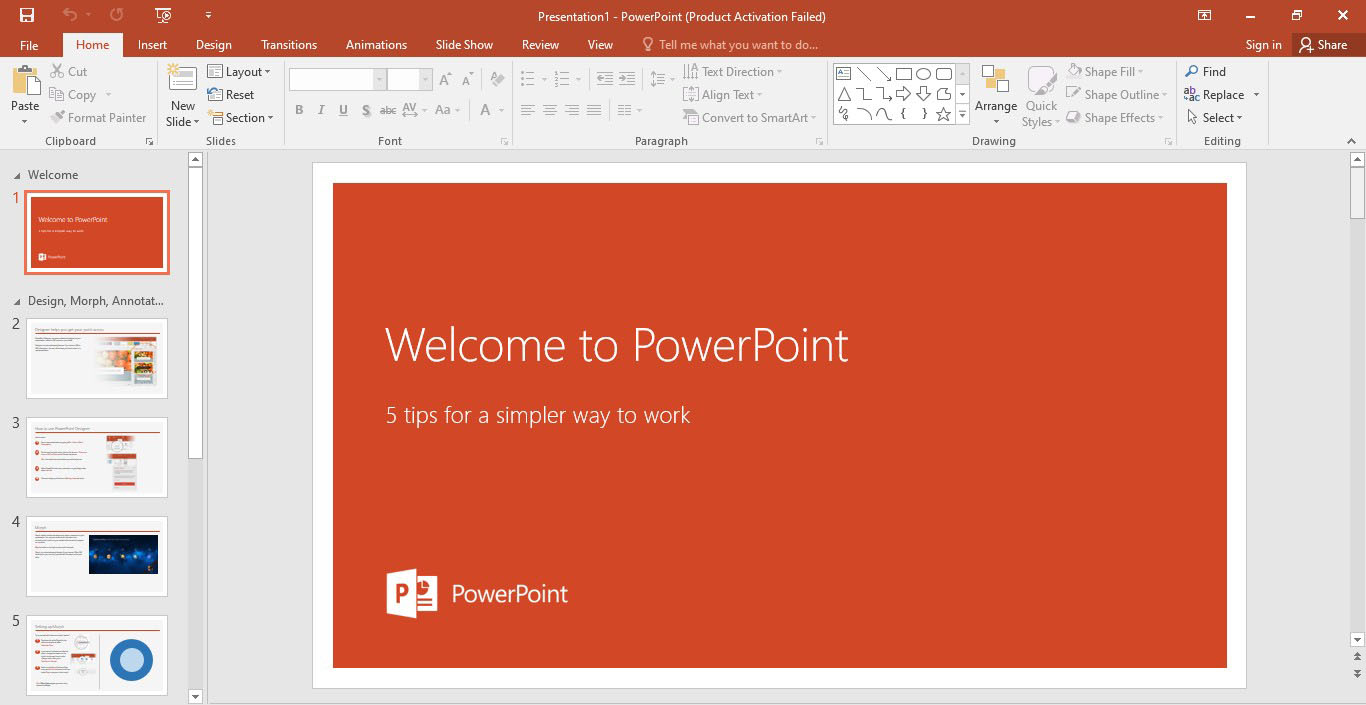This screenshot has width=1366, height=705.
Task: Click the Paste clipboard icon
Action: click(25, 82)
